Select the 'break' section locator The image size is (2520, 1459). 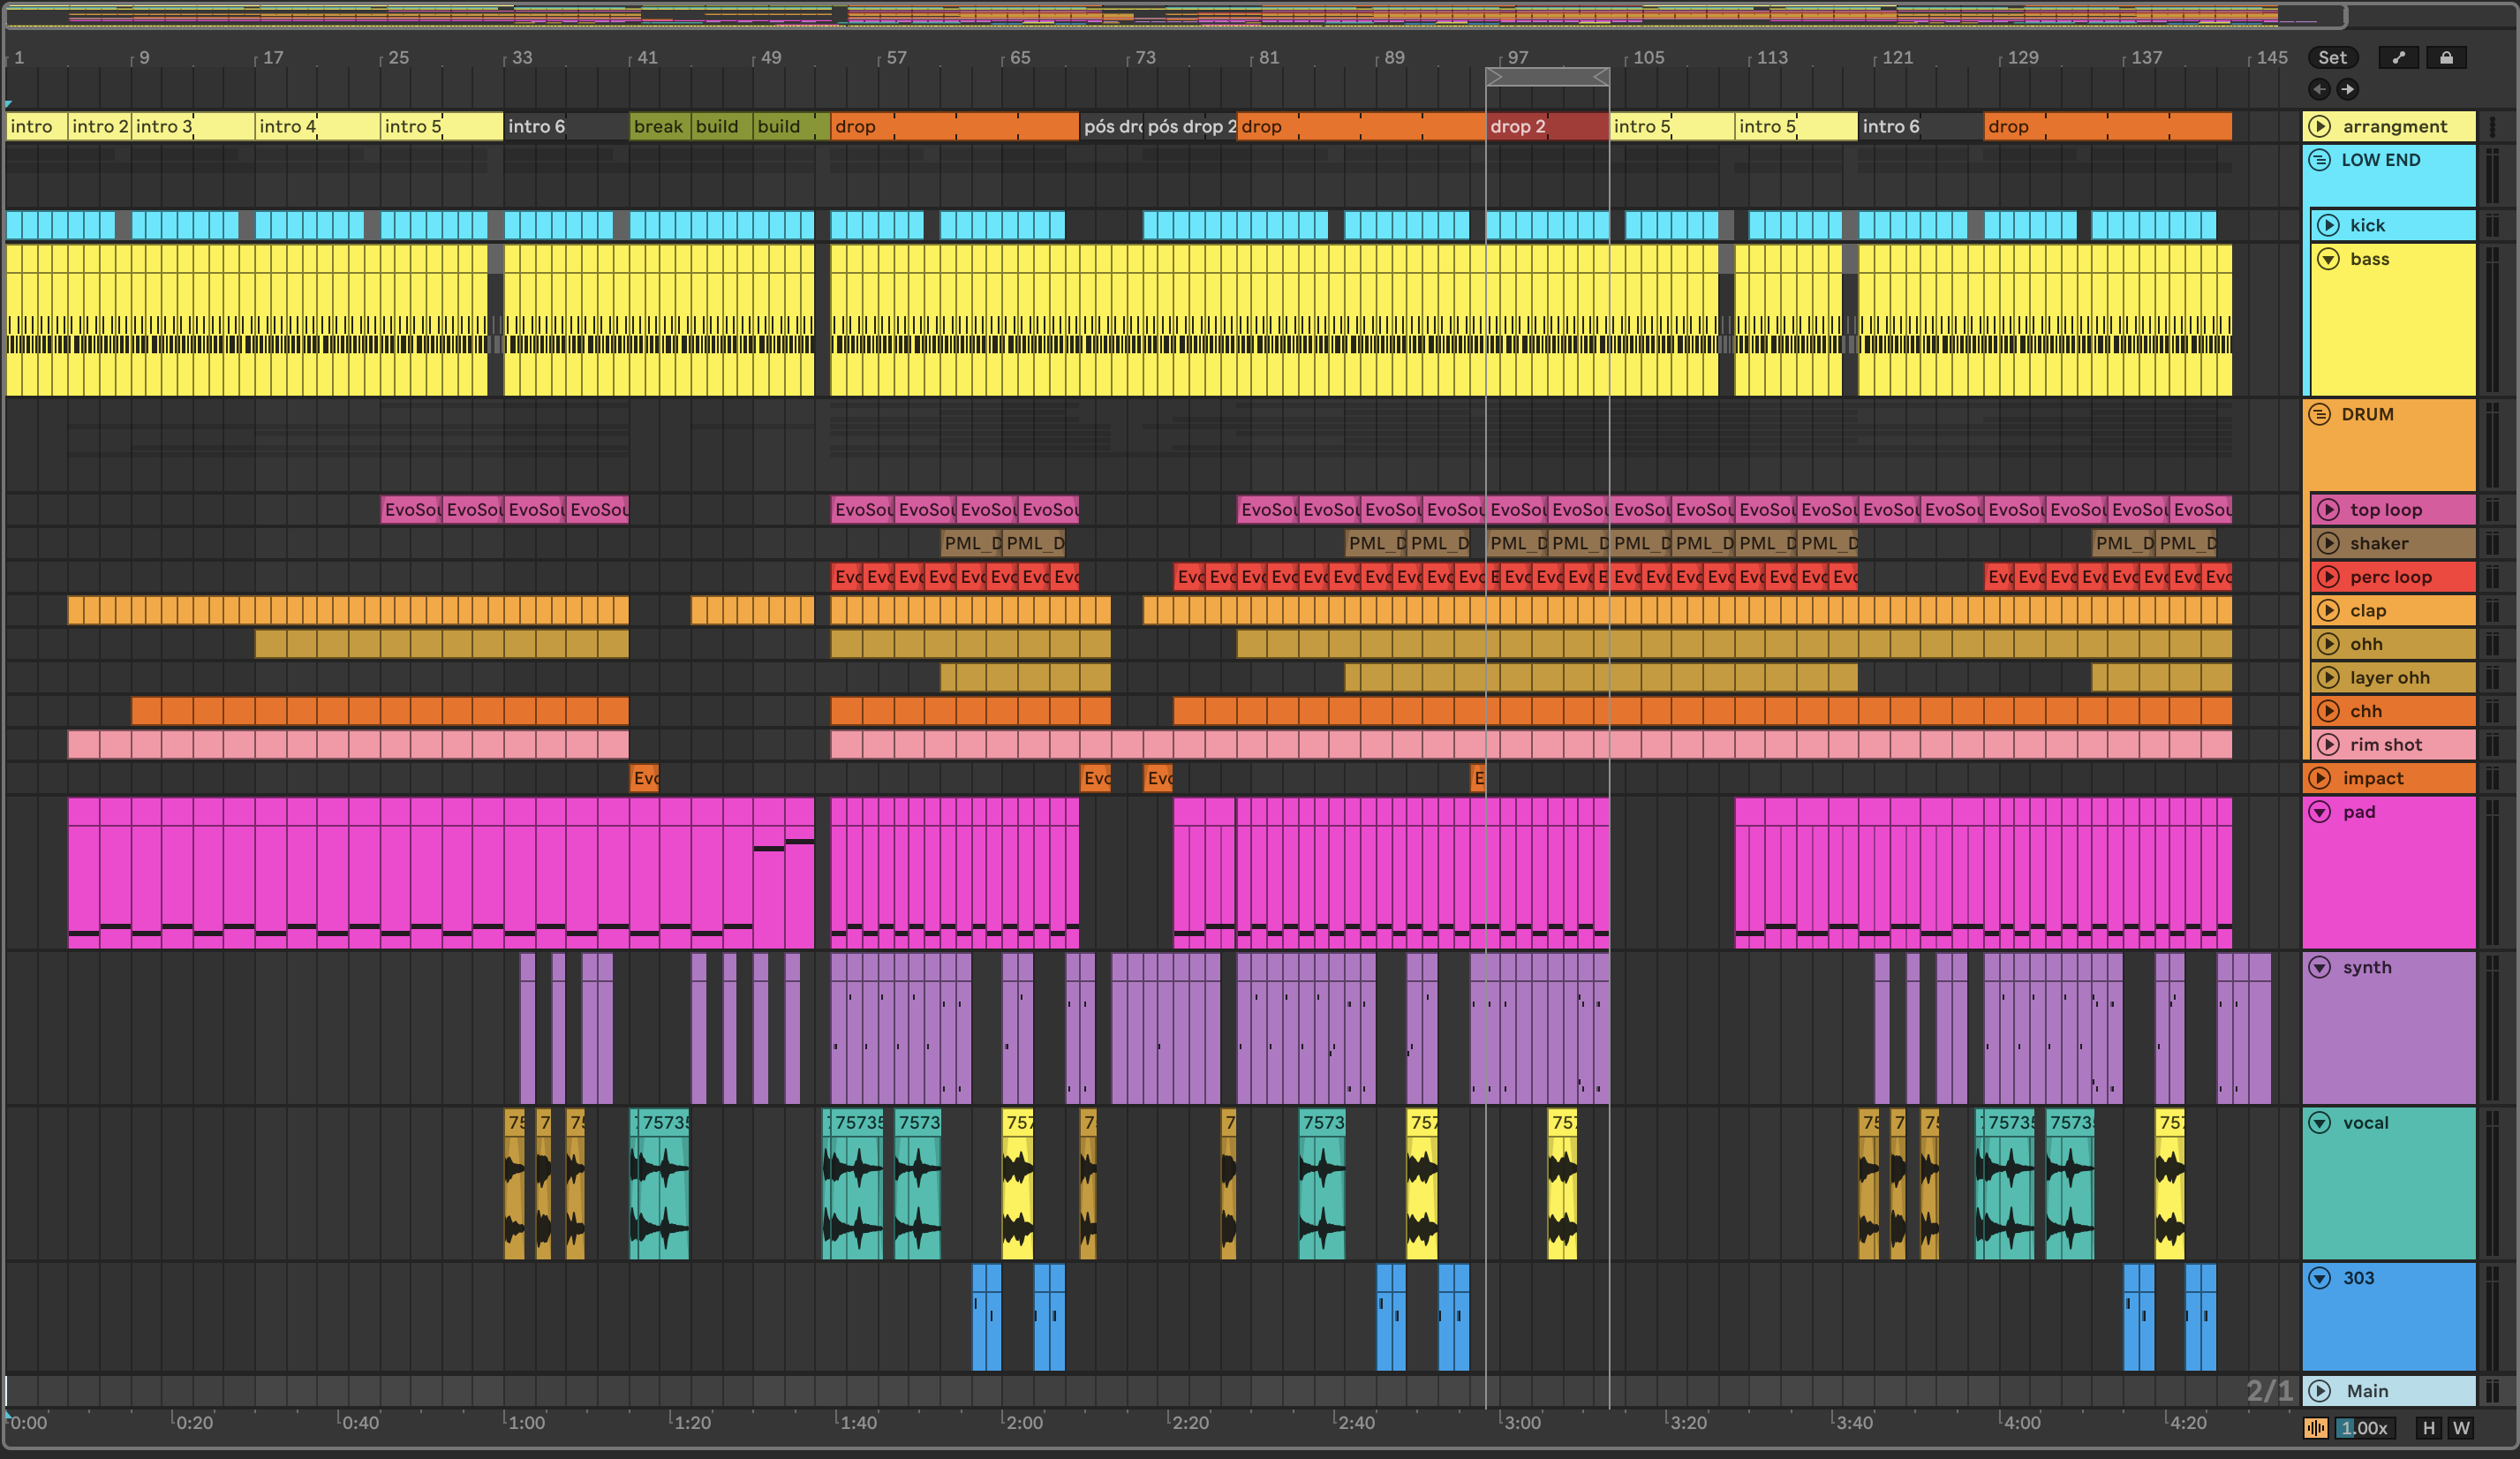pyautogui.click(x=657, y=126)
